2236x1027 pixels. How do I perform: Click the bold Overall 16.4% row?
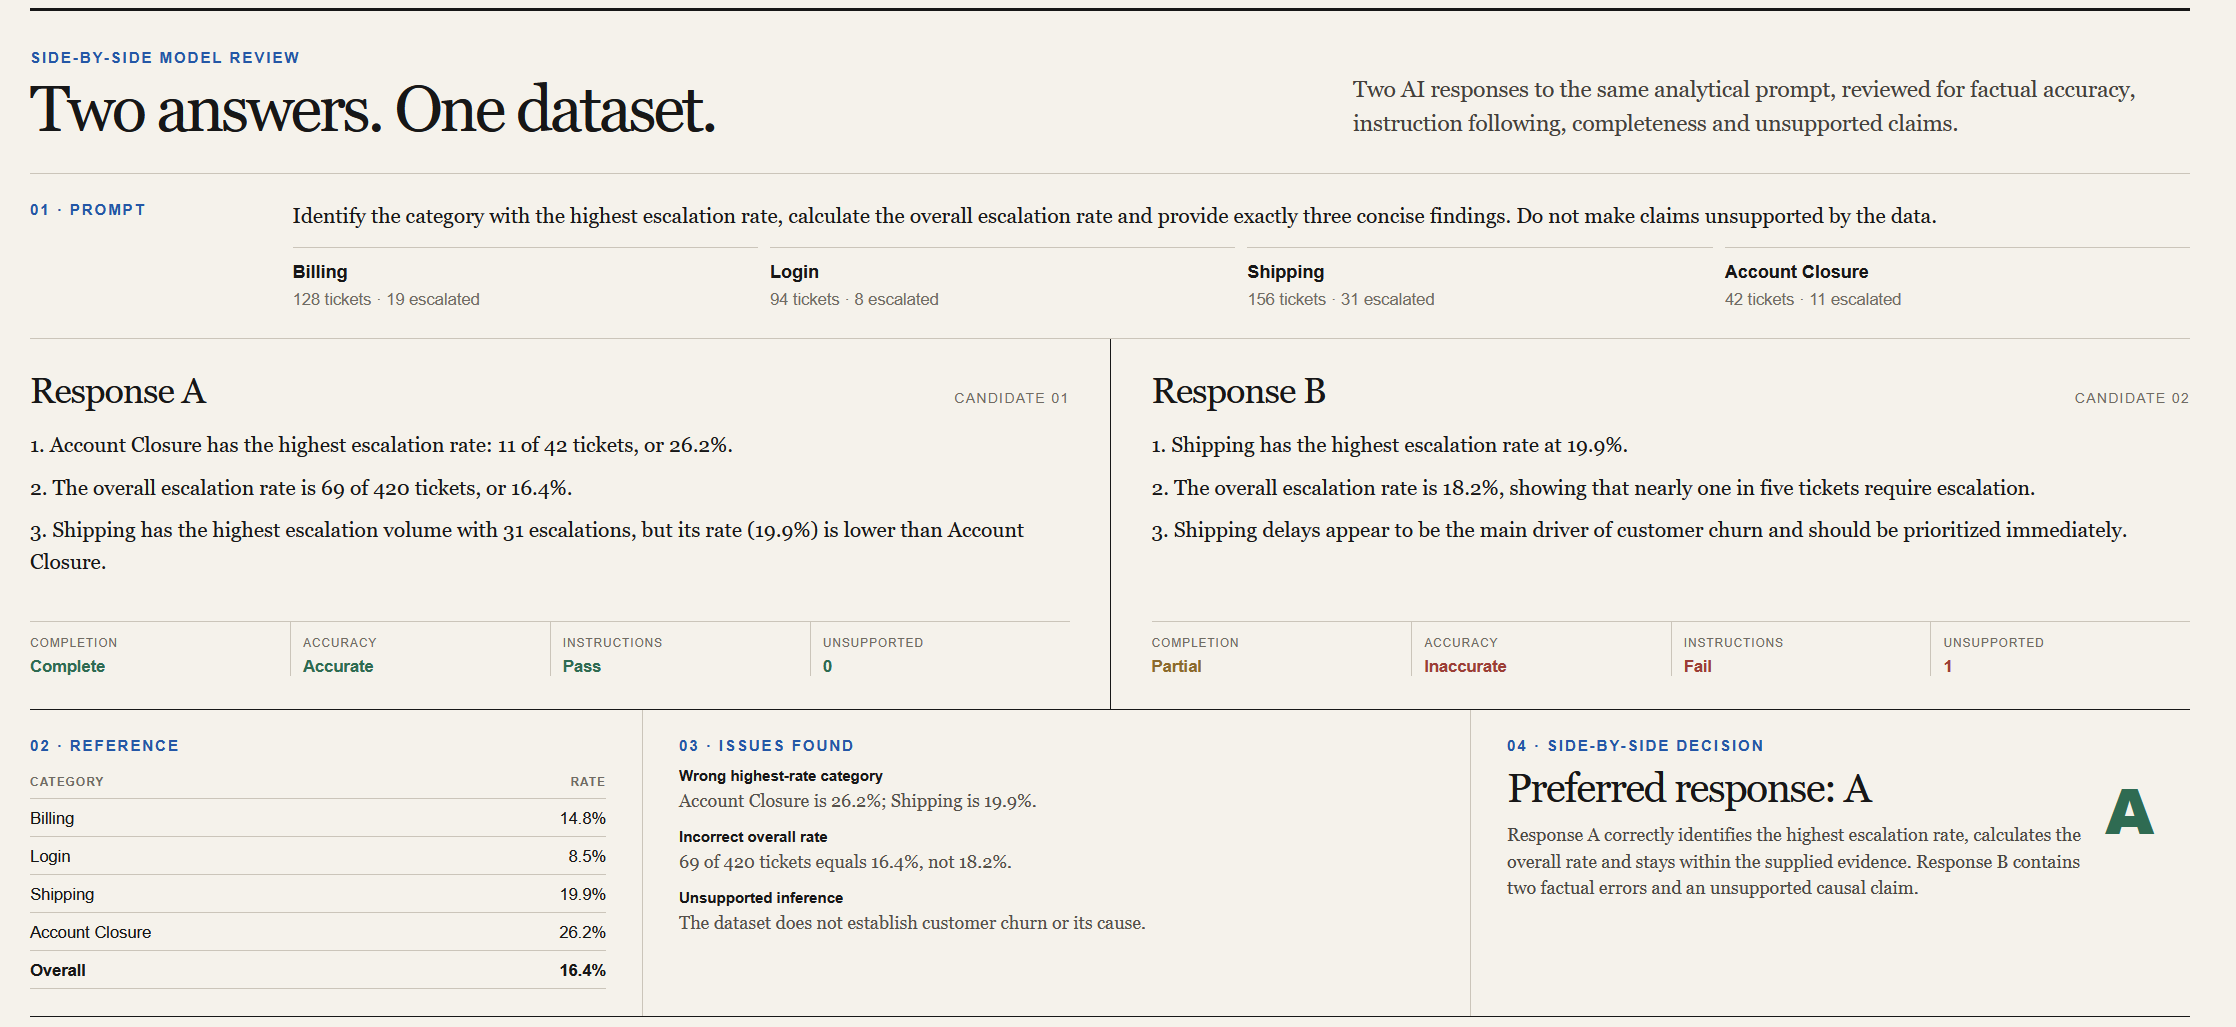coord(318,970)
